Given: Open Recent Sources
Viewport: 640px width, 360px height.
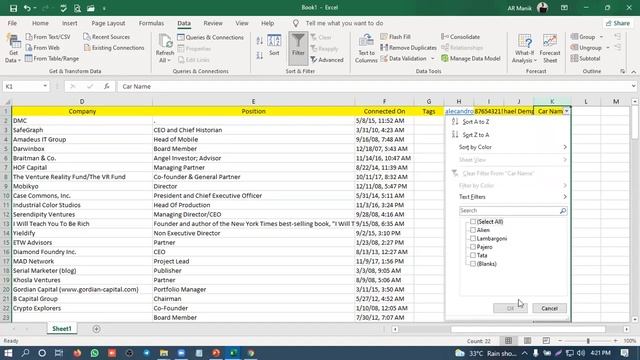Looking at the screenshot, I should pyautogui.click(x=107, y=37).
